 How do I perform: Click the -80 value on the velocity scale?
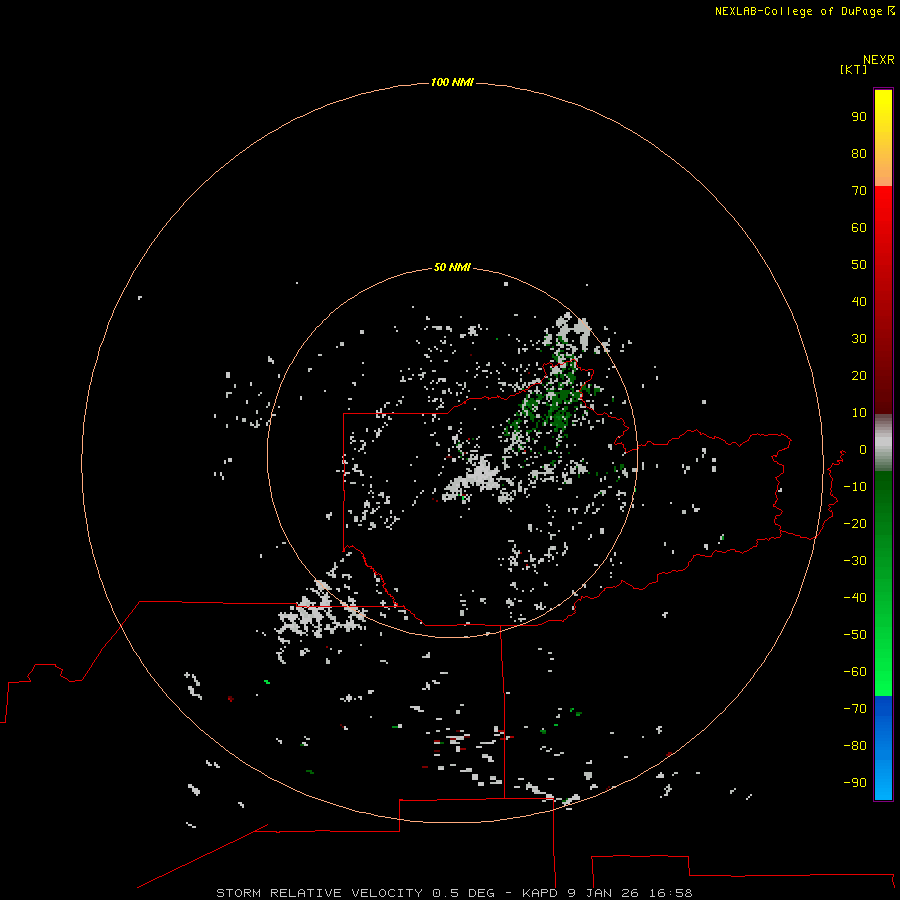click(855, 746)
